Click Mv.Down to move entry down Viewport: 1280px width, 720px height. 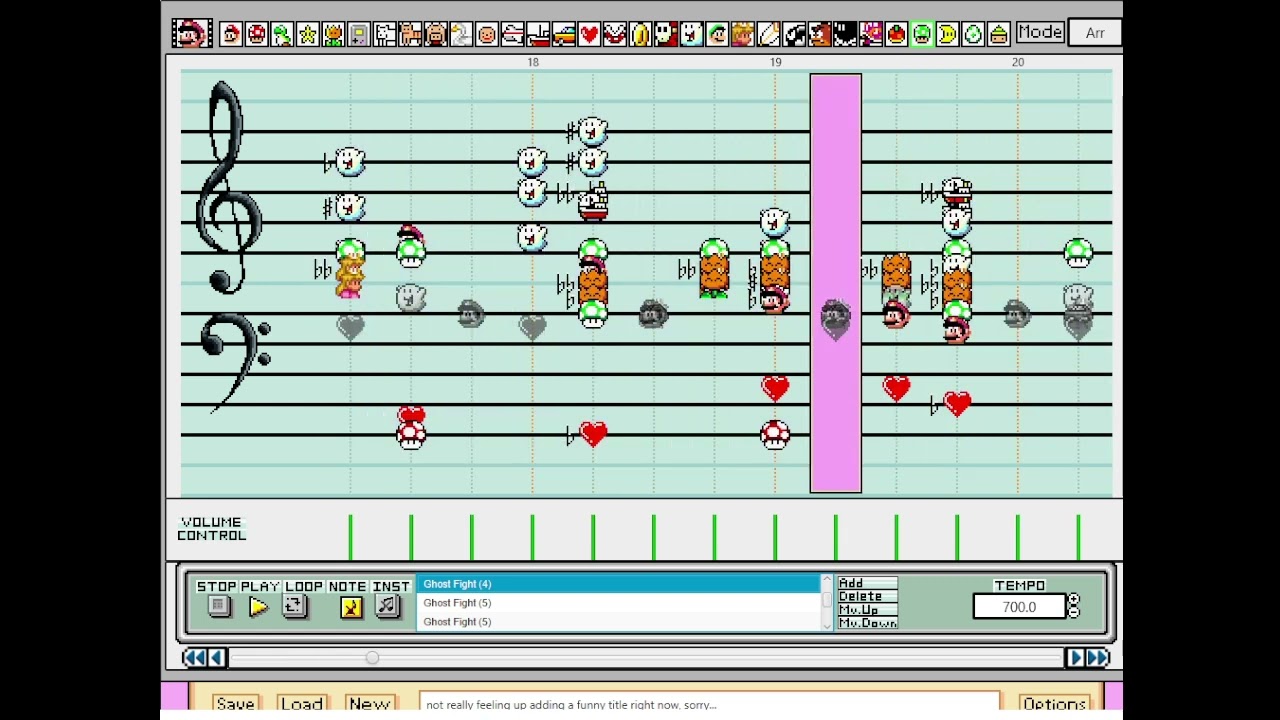(x=867, y=623)
